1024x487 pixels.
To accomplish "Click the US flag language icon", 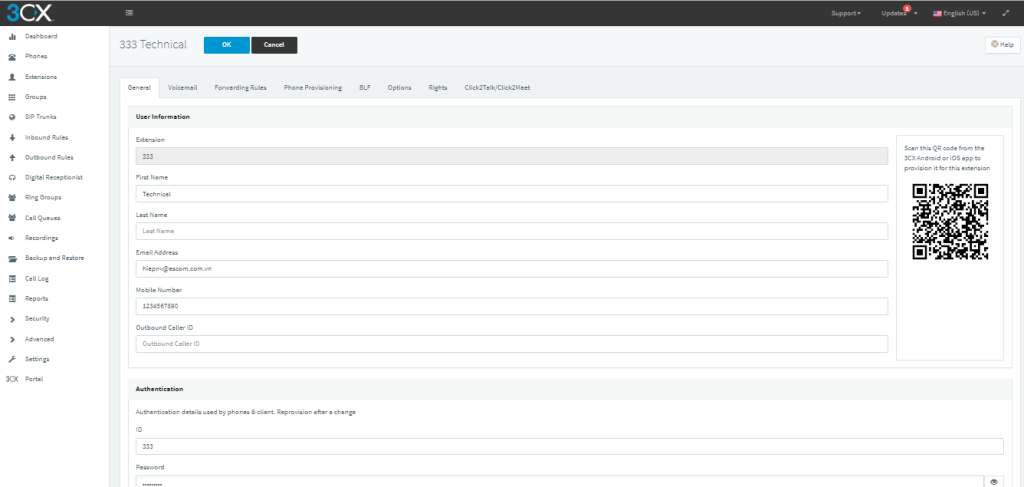I will [936, 13].
